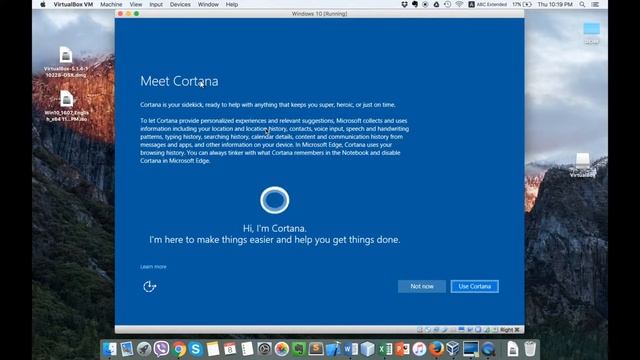The image size is (640, 360).
Task: Open Sublime Text in the Dock
Action: coord(316,349)
